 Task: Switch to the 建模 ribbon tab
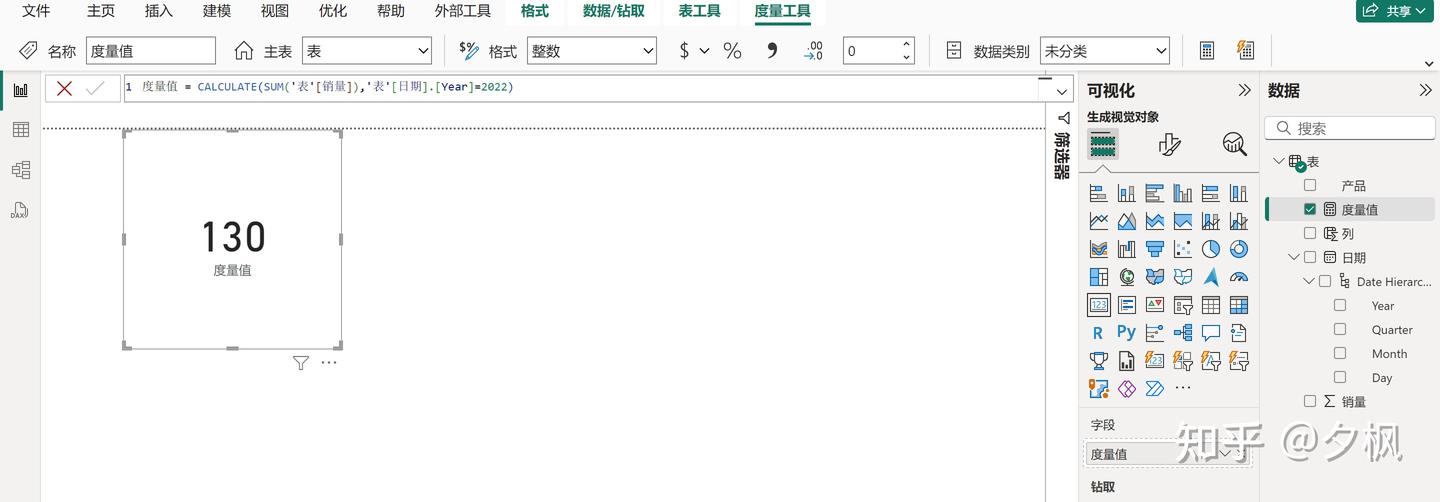[217, 11]
